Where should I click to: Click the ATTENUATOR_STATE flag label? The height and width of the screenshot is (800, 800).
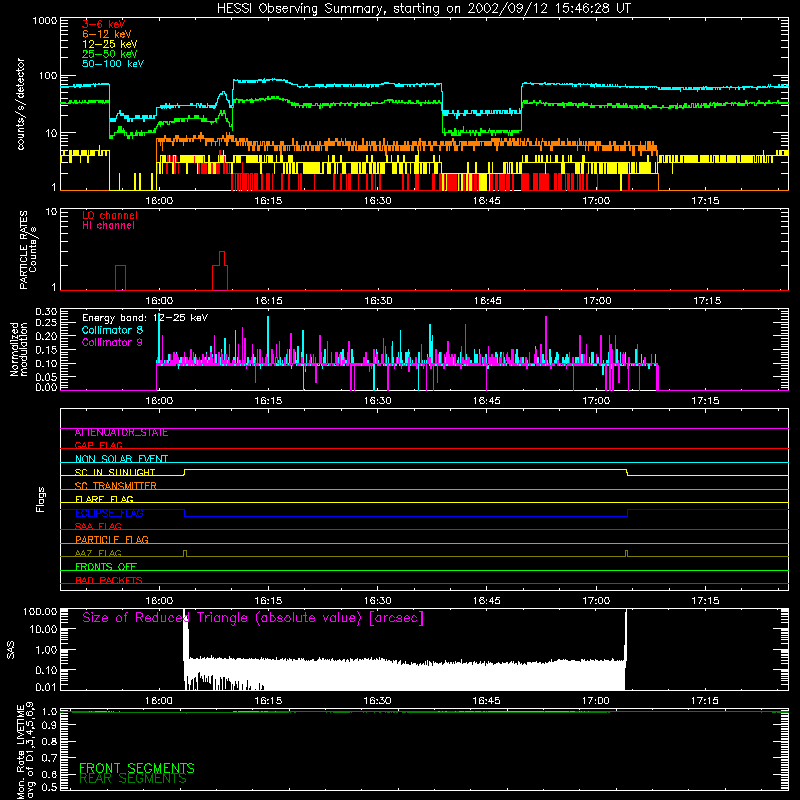[x=121, y=433]
